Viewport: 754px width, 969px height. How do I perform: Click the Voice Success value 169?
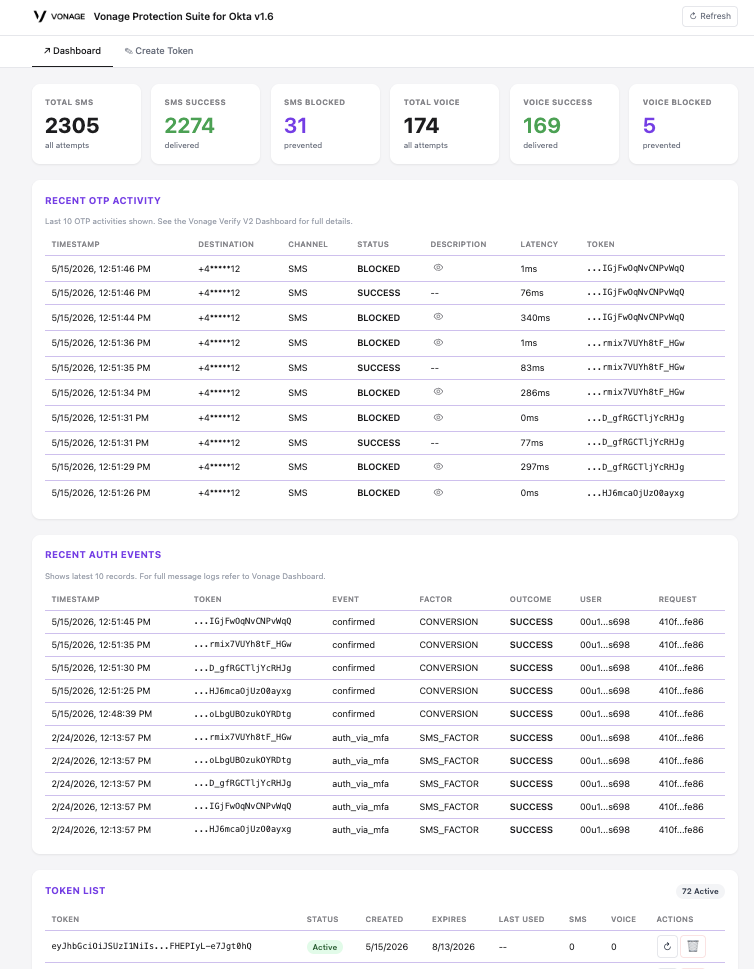tap(541, 125)
